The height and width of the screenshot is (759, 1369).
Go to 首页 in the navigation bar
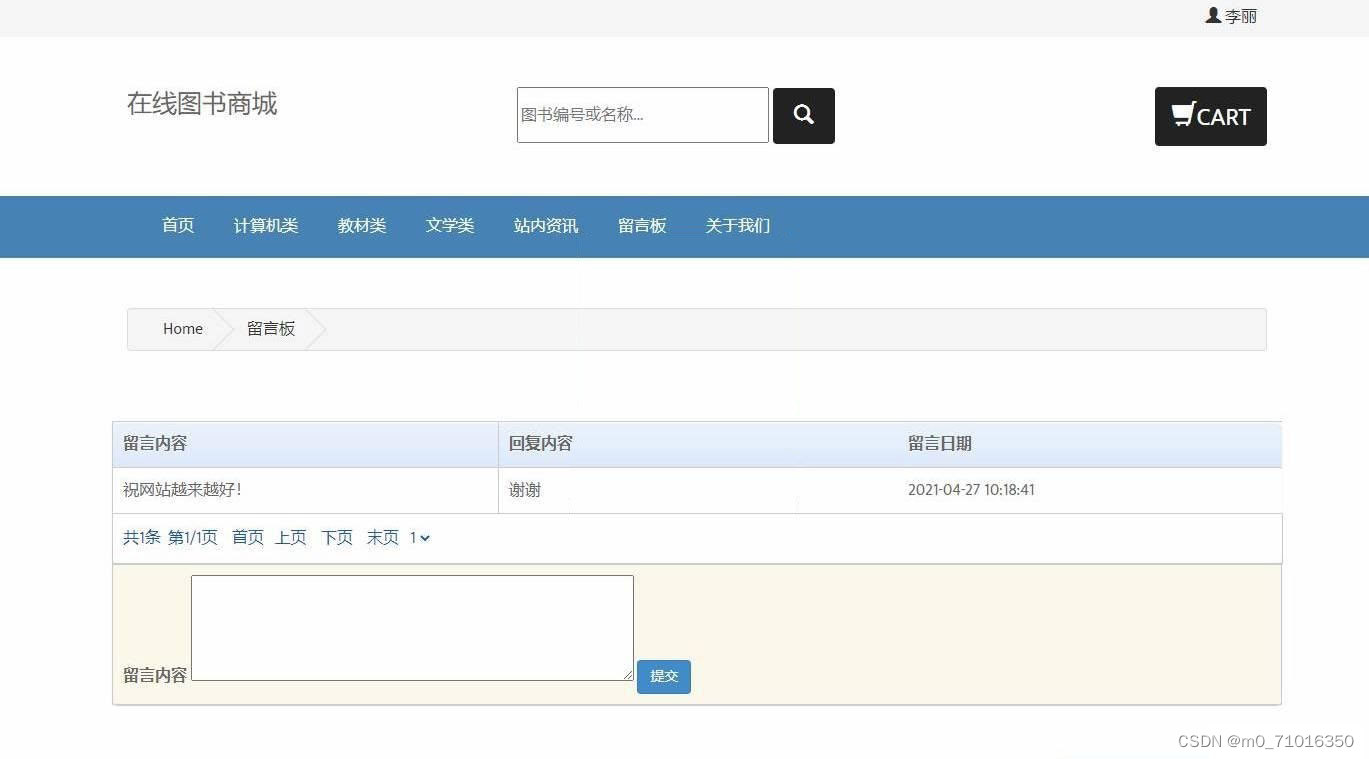(177, 226)
